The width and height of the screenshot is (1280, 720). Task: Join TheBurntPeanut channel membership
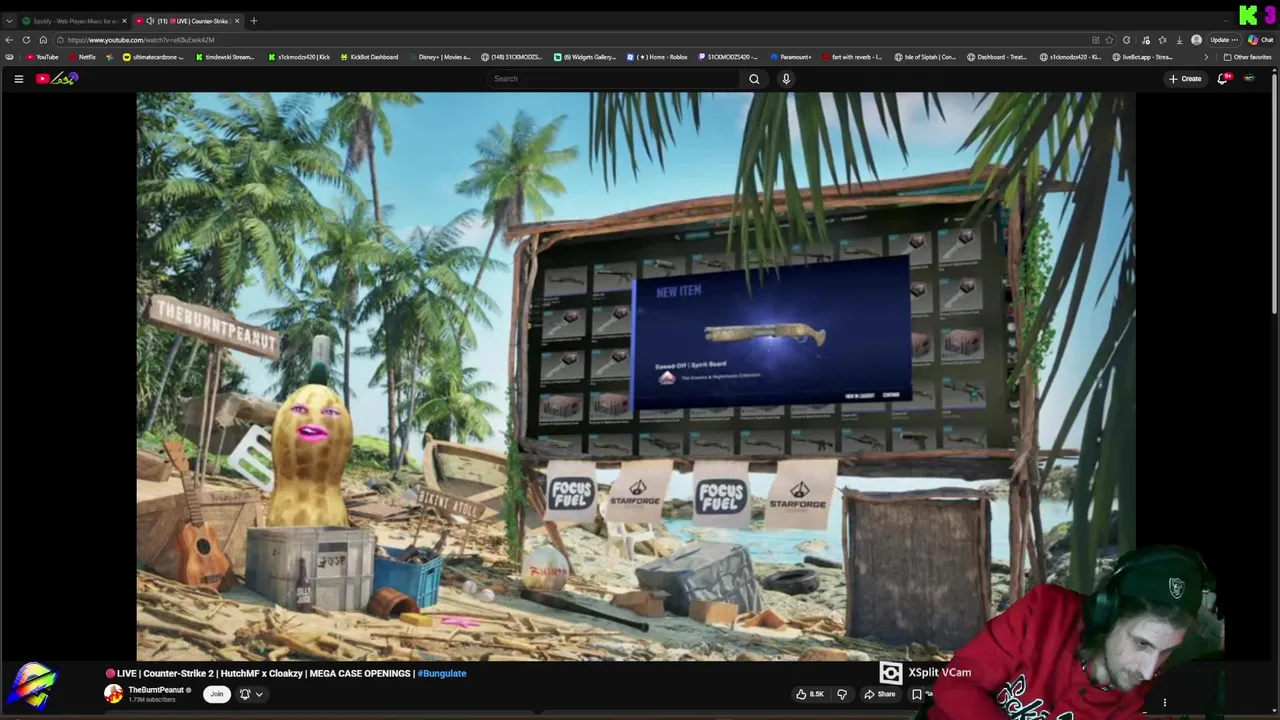click(x=216, y=694)
